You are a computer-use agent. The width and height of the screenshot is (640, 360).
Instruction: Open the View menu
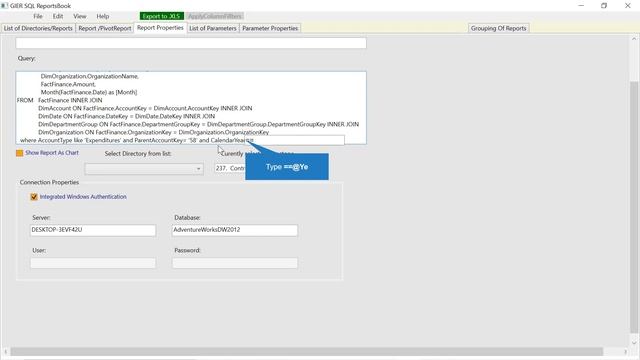tap(80, 16)
